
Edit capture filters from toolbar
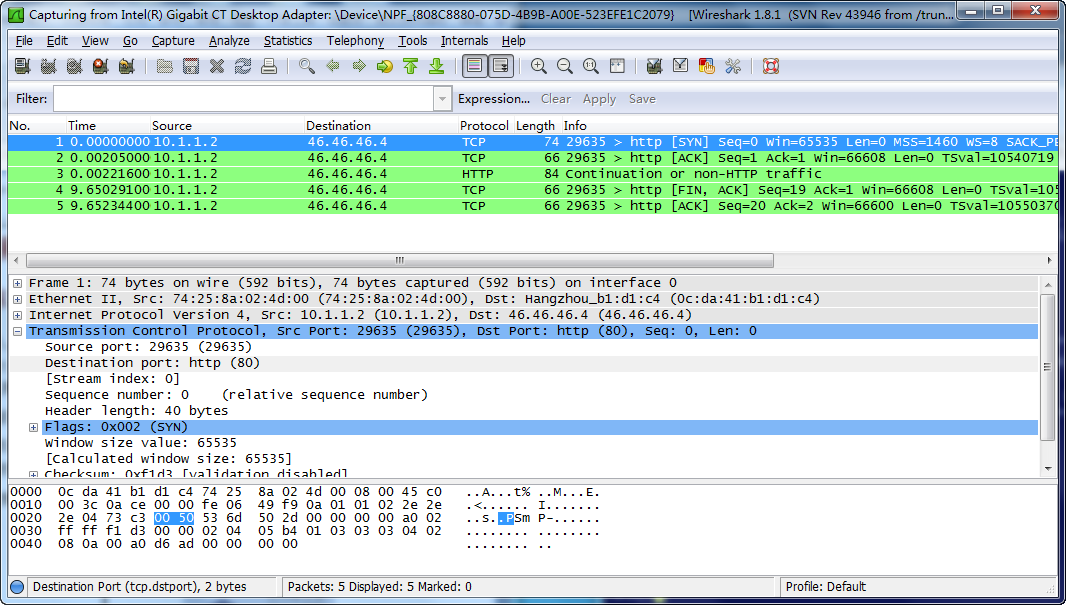click(x=655, y=66)
